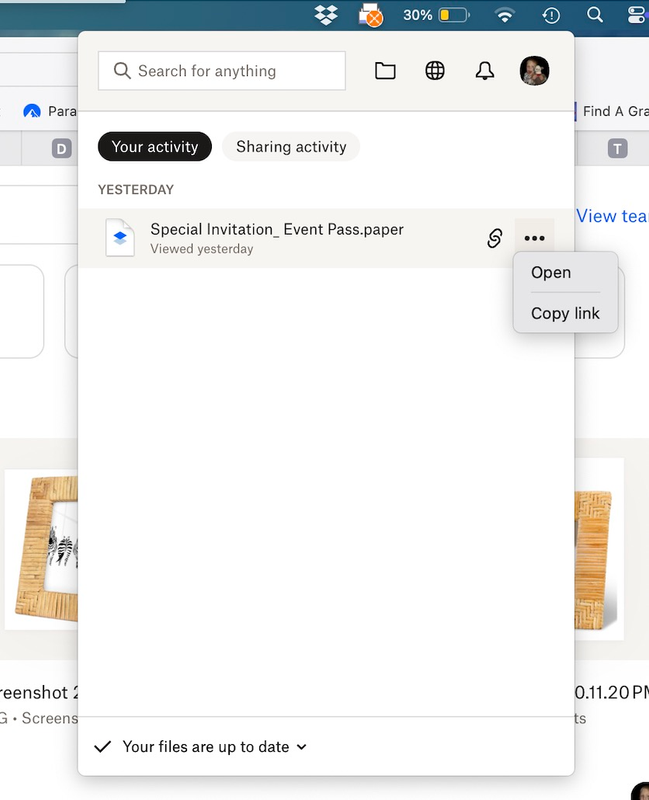Open Control Center in the menu bar
The width and height of the screenshot is (649, 800).
[x=637, y=15]
